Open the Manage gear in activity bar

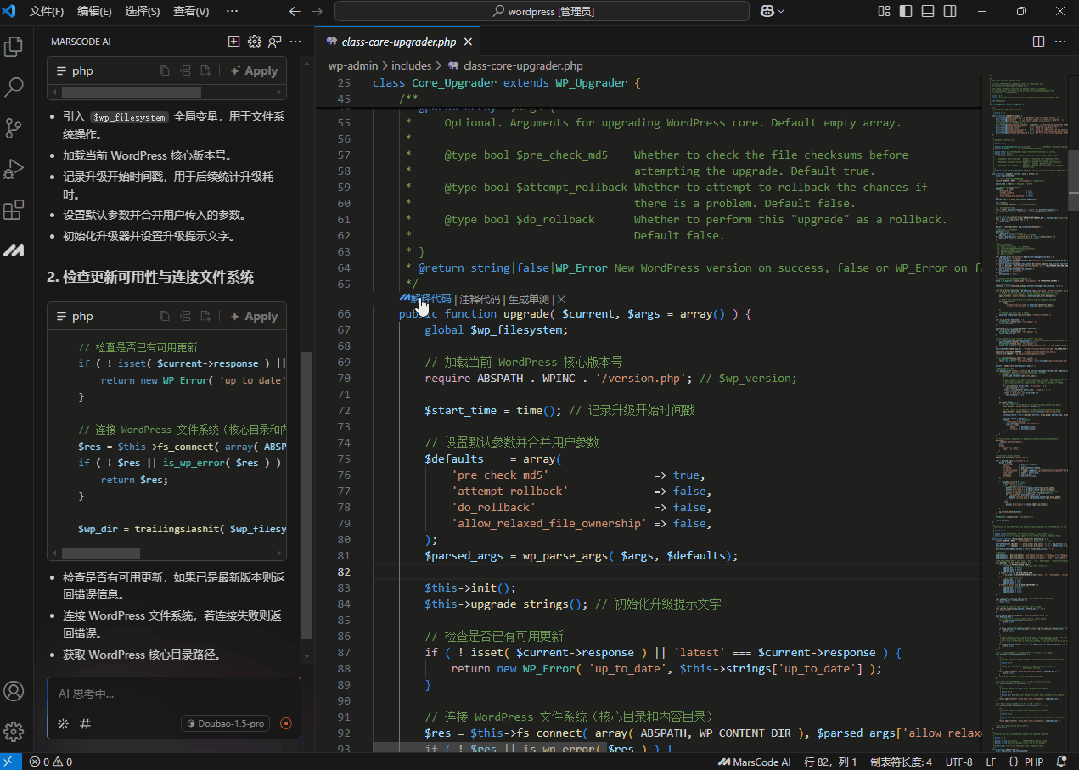point(14,731)
